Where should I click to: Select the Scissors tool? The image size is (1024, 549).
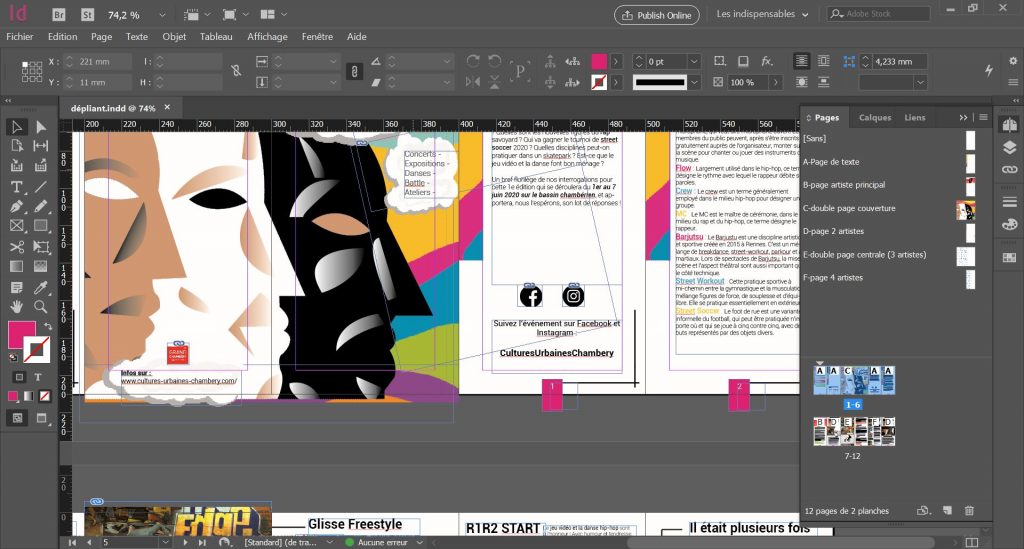tap(17, 247)
